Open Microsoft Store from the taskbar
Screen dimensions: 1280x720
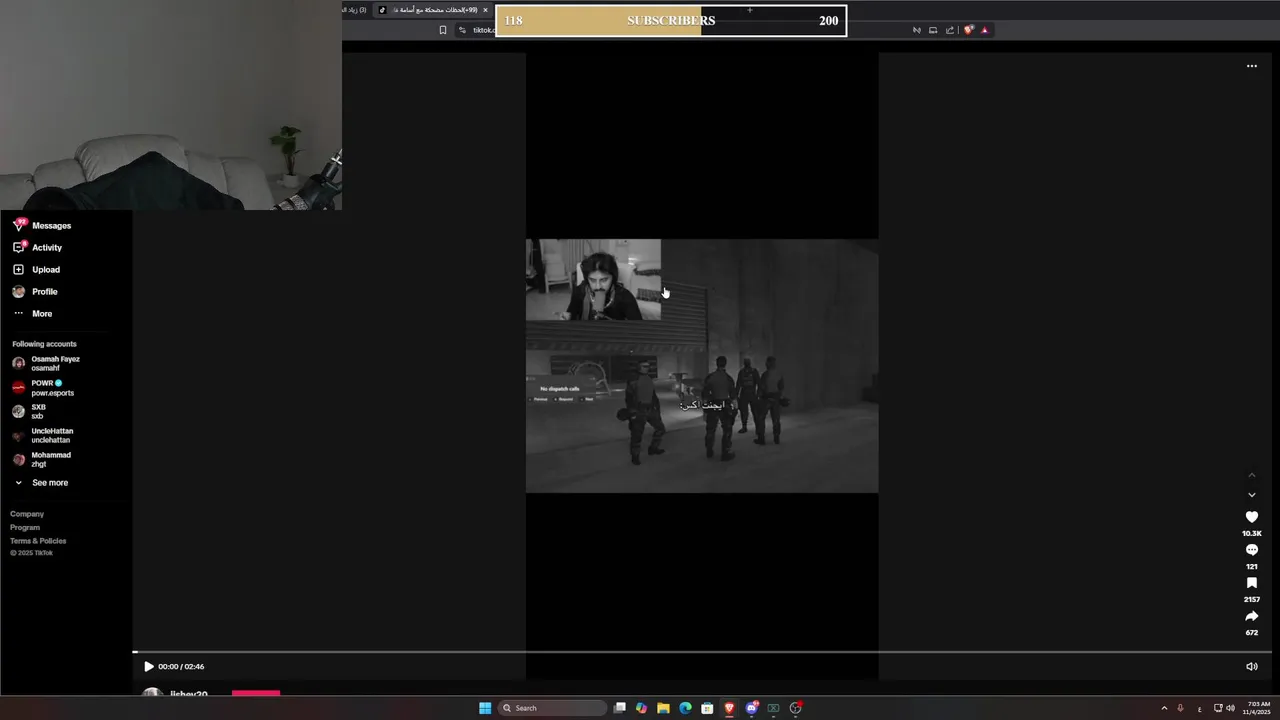pyautogui.click(x=707, y=708)
